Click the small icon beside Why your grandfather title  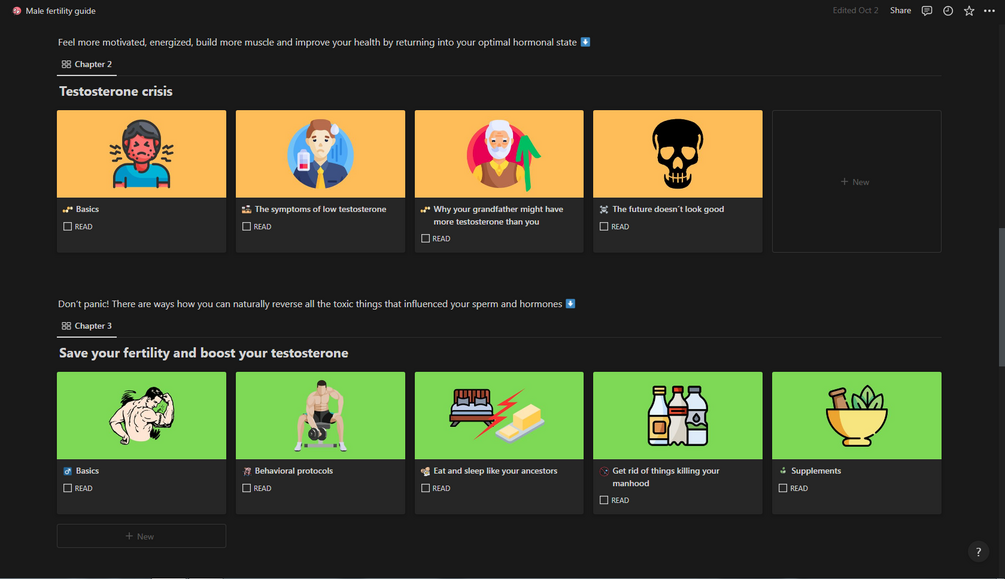[x=425, y=209]
